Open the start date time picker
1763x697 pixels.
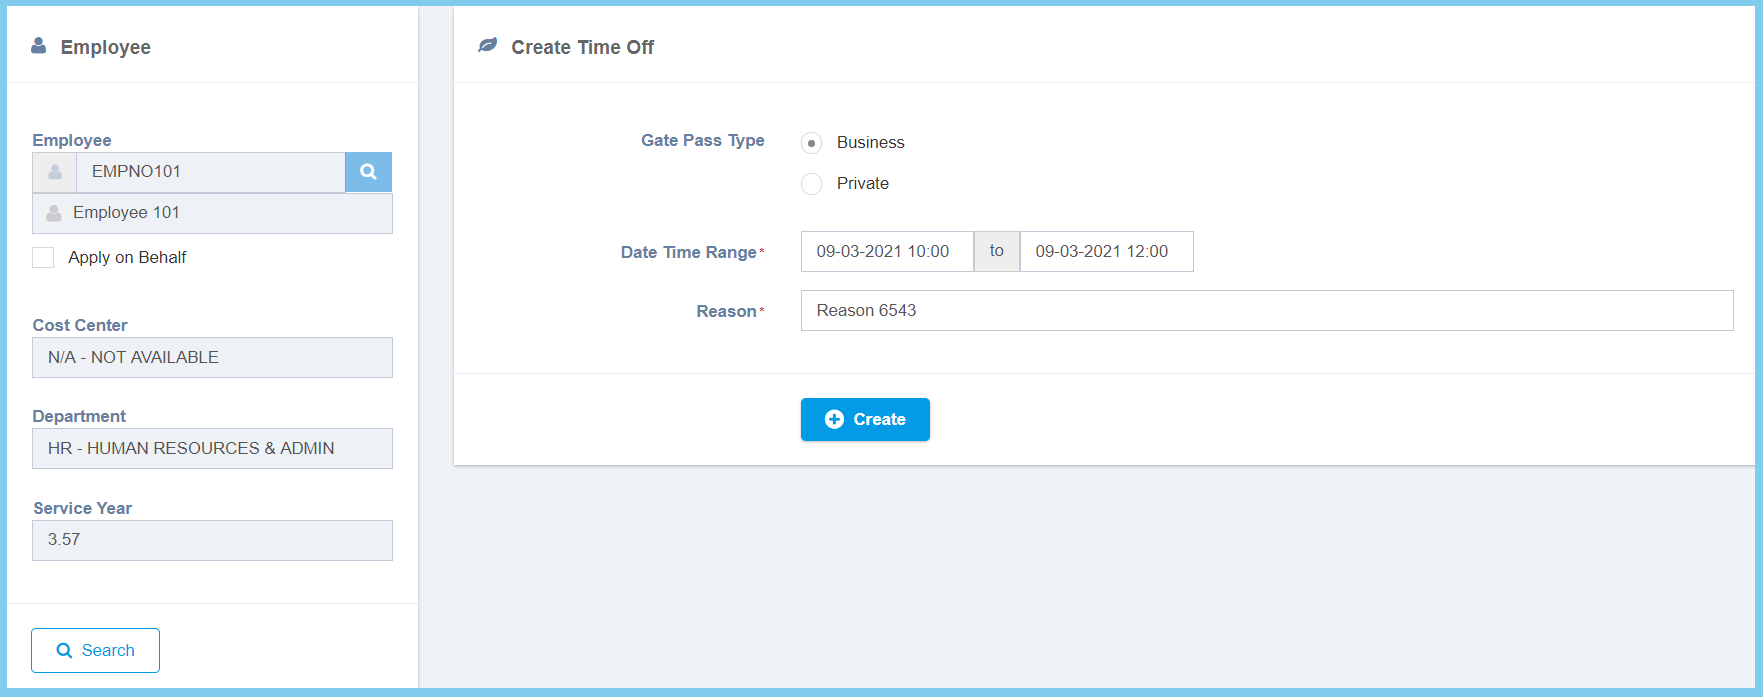(886, 252)
